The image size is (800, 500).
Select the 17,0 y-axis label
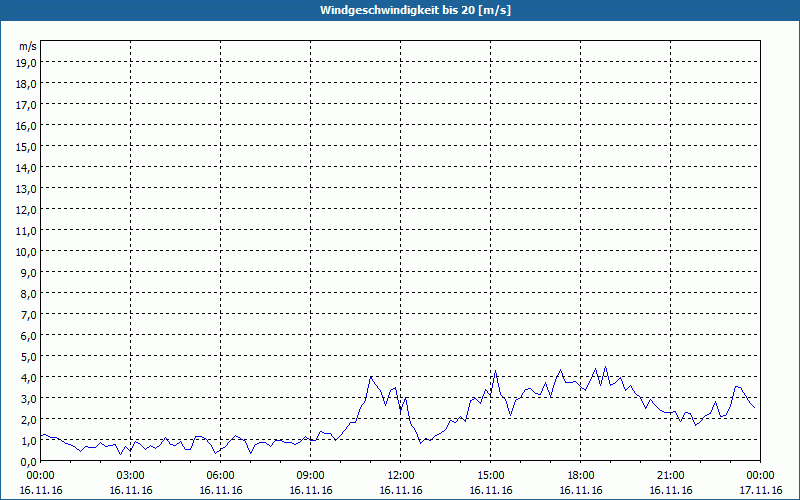point(27,105)
